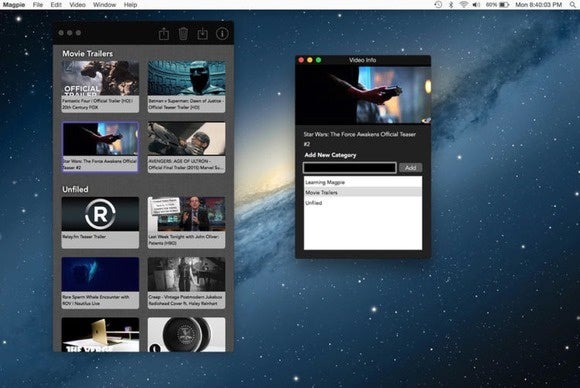Select Movie Trailers category in list

click(362, 192)
